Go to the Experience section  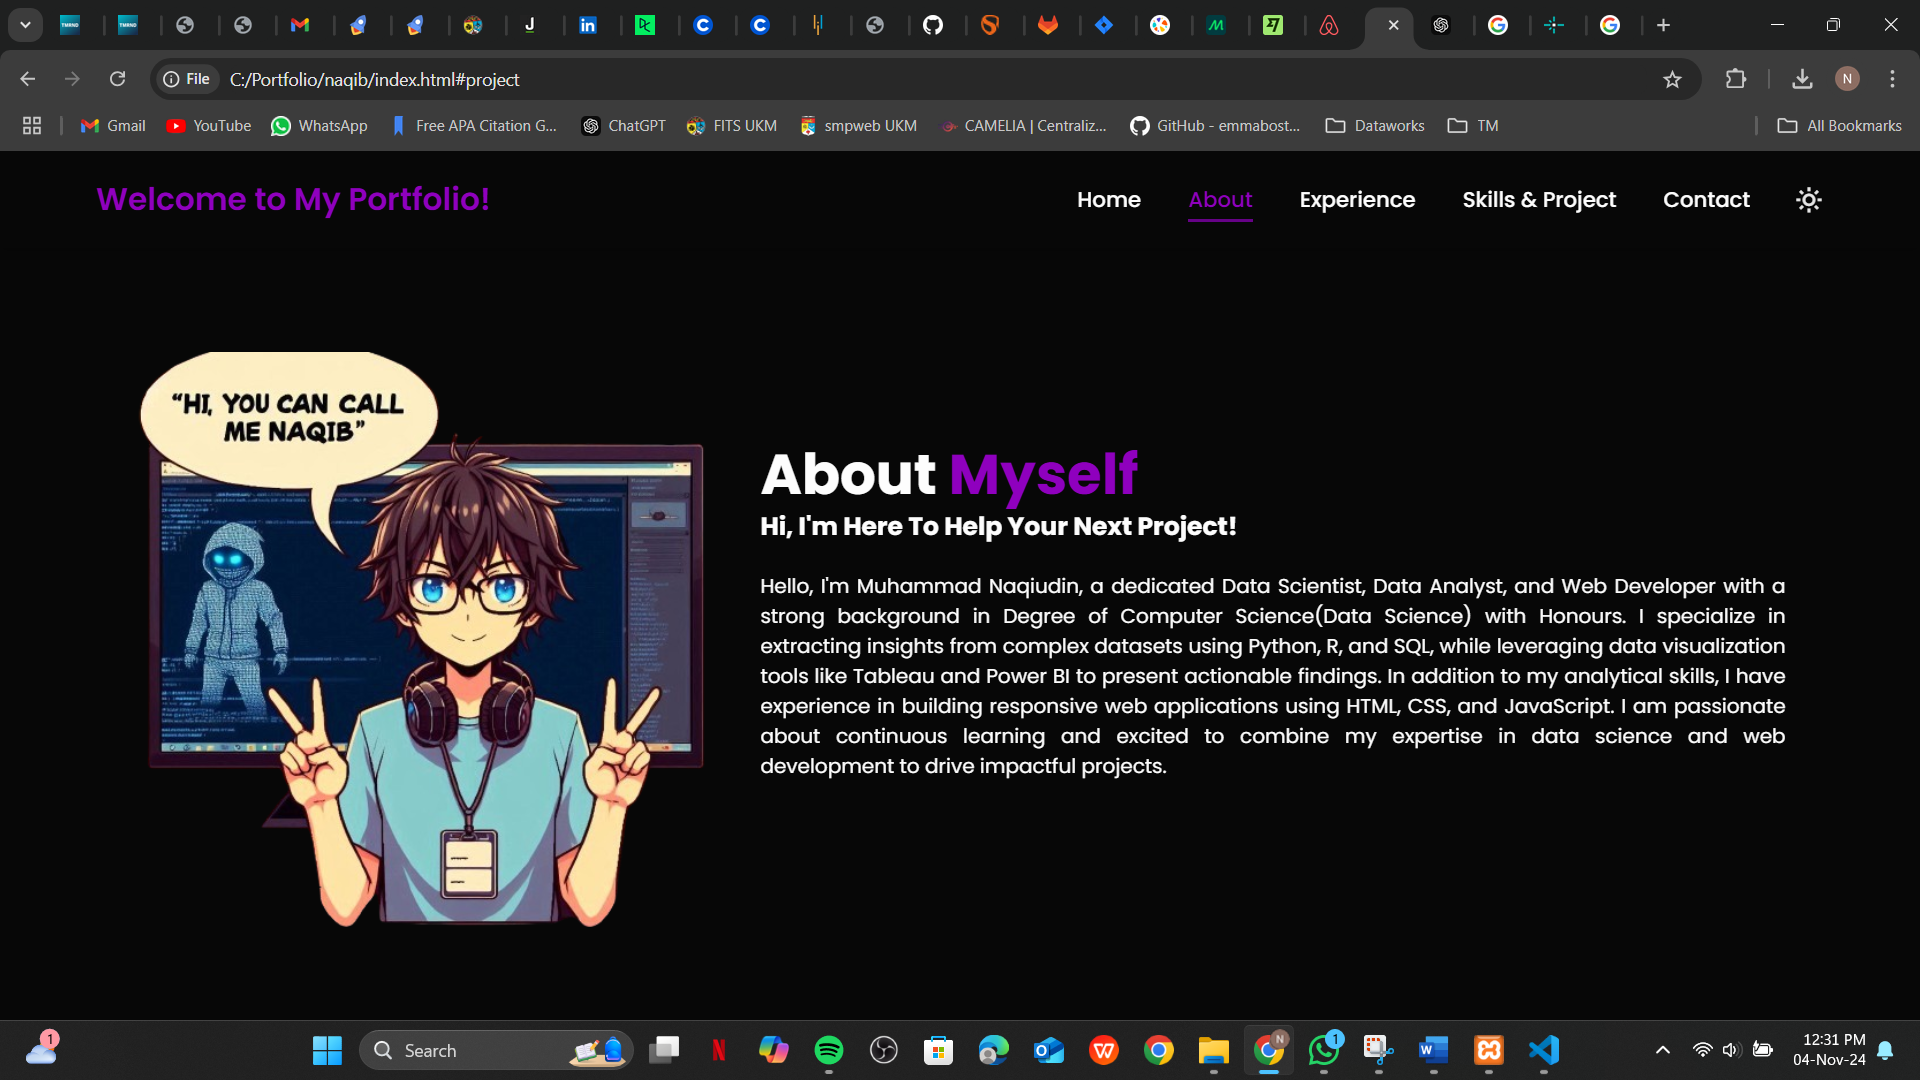1356,199
